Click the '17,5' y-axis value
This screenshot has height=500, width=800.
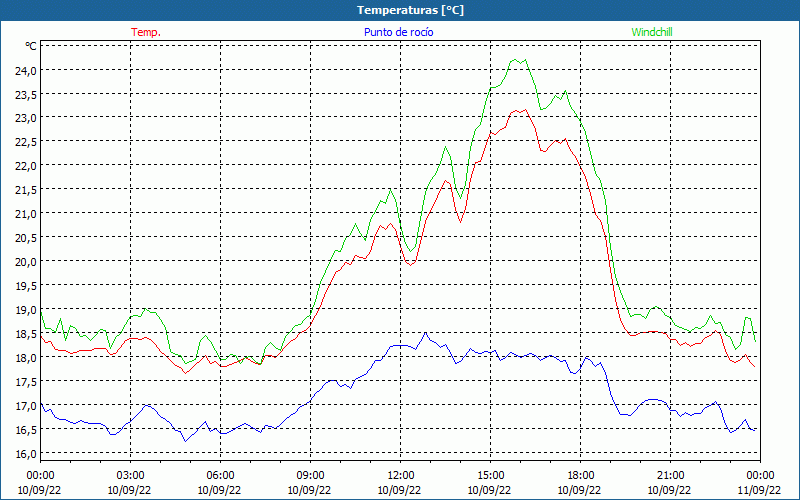tap(26, 382)
